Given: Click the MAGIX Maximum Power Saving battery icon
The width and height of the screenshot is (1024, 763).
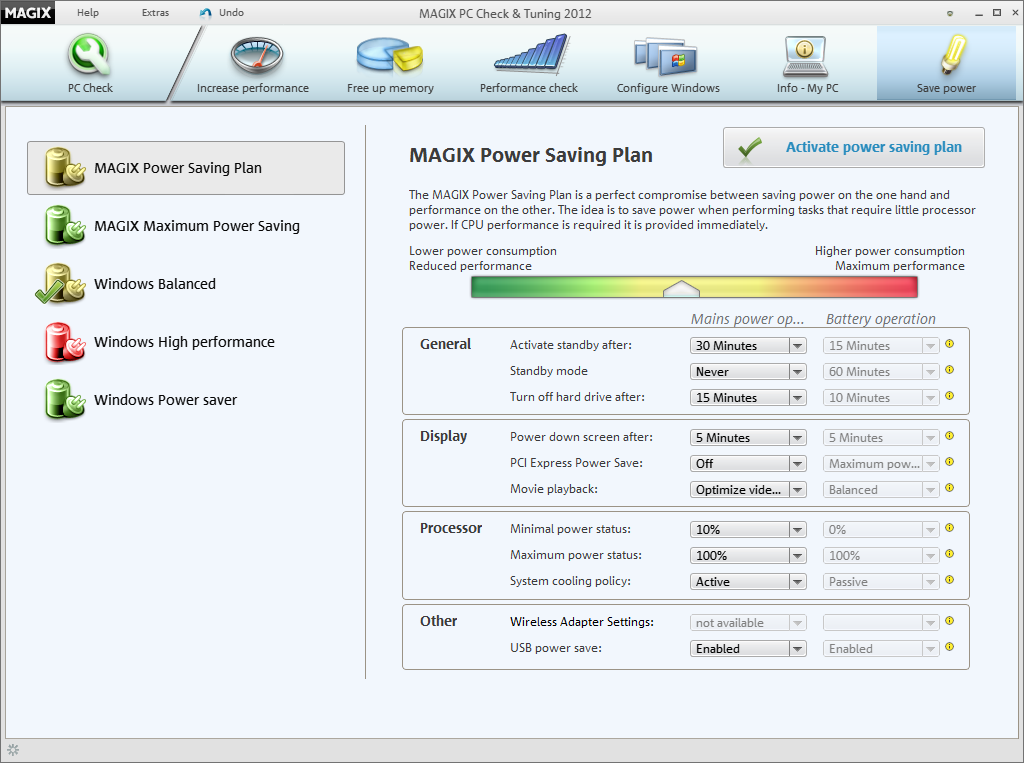Looking at the screenshot, I should pyautogui.click(x=65, y=225).
